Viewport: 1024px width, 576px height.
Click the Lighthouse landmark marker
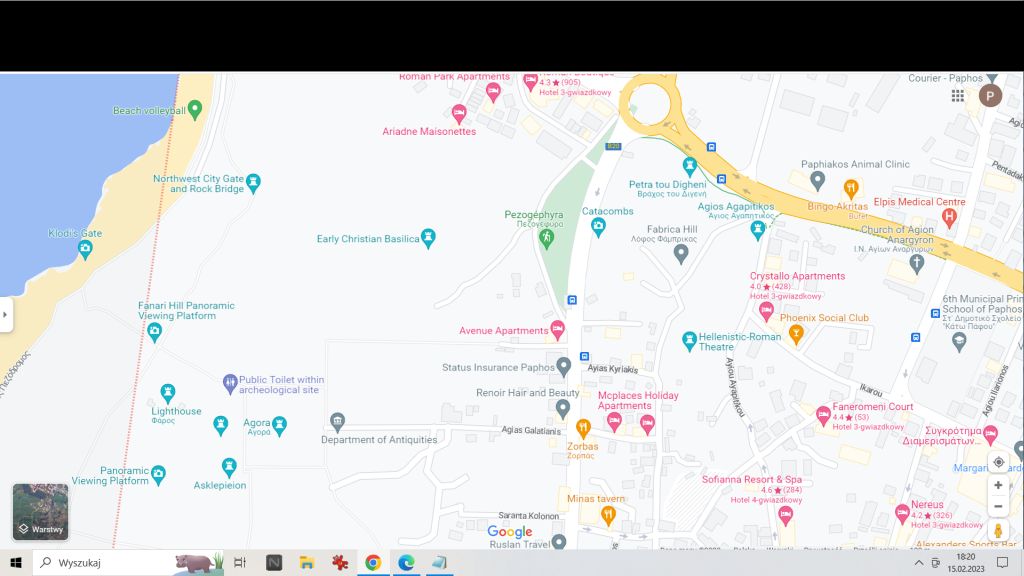pos(167,394)
